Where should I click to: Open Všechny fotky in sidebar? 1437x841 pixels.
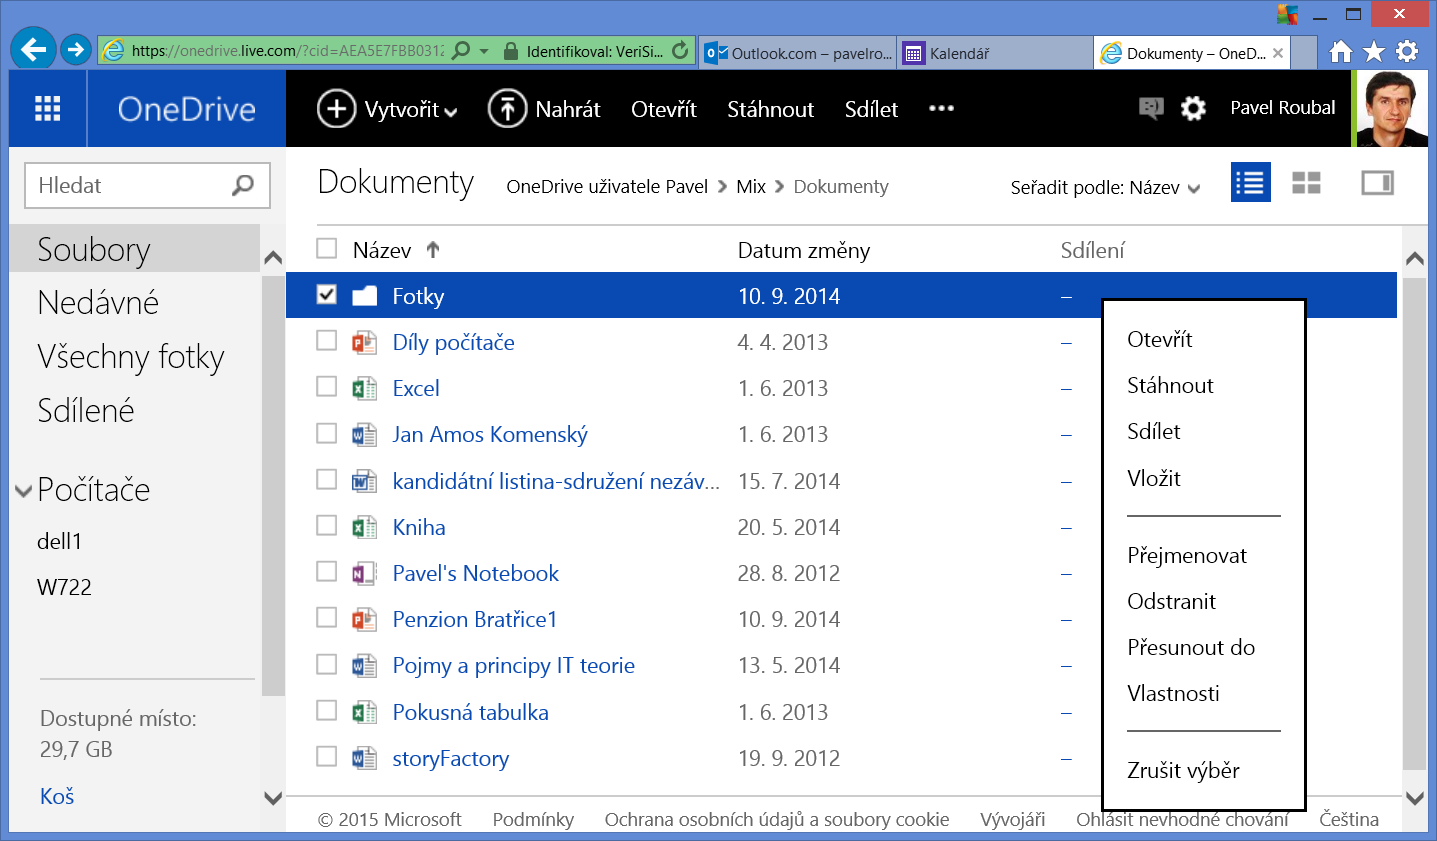point(131,357)
